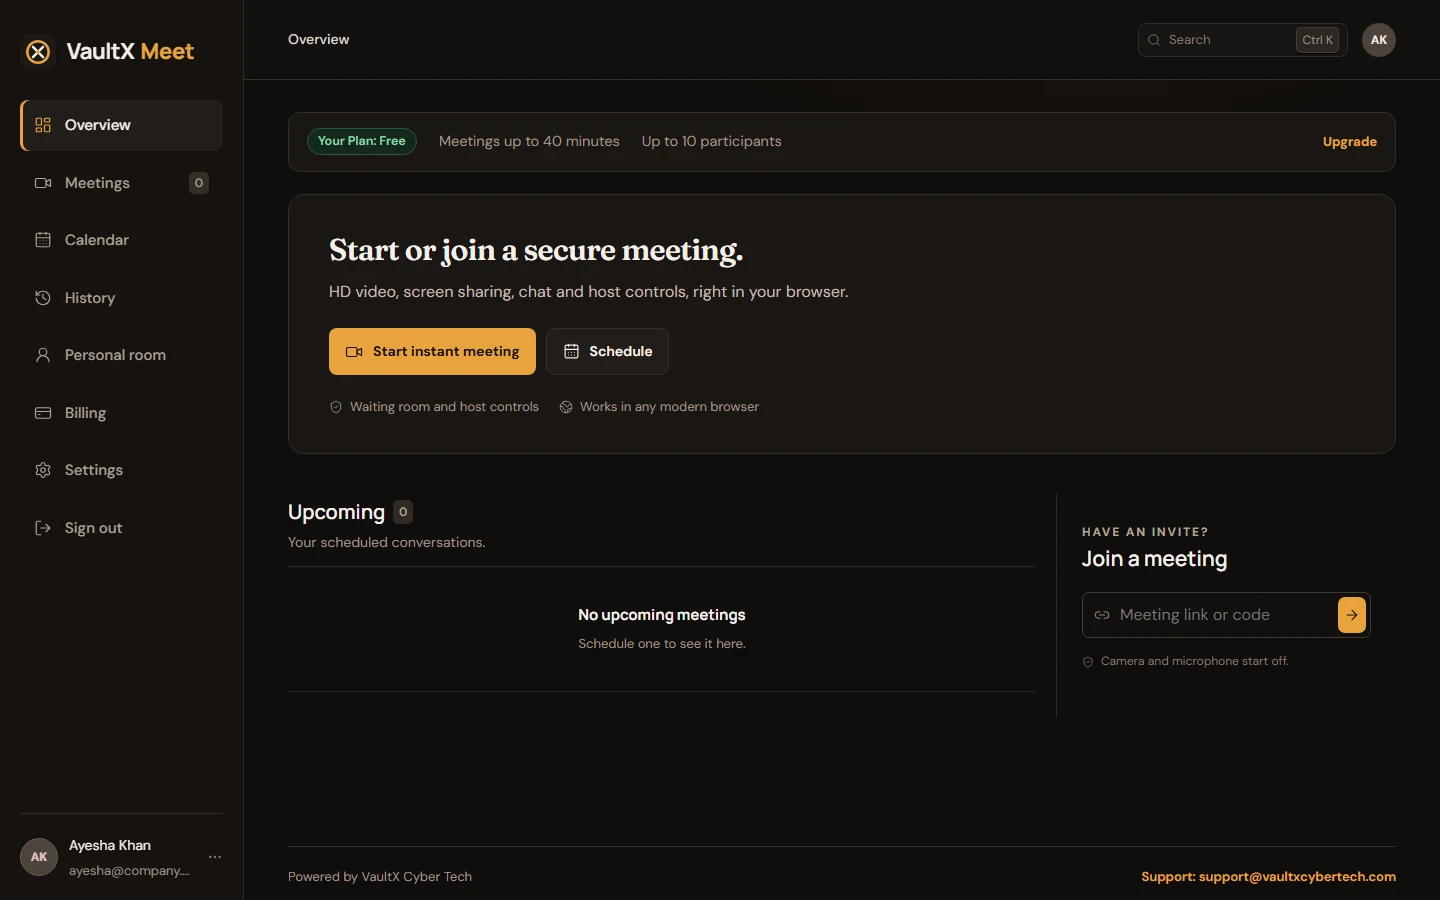1440x900 pixels.
Task: Click the Settings gear icon in sidebar
Action: 43,470
